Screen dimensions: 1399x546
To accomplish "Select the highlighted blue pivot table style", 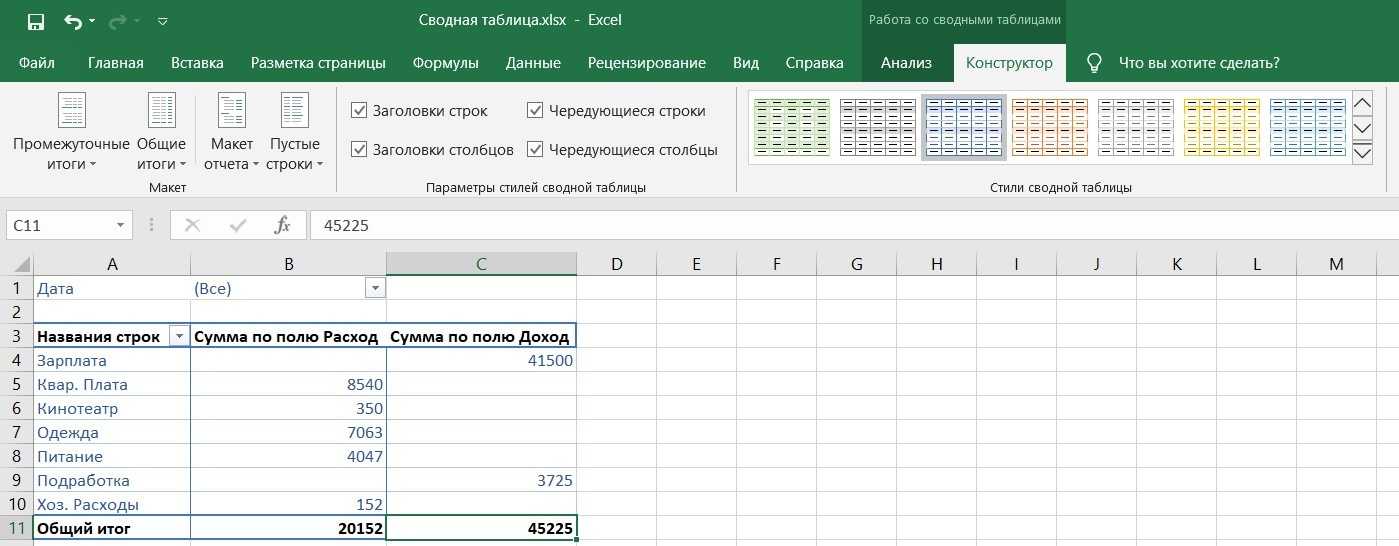I will 964,127.
